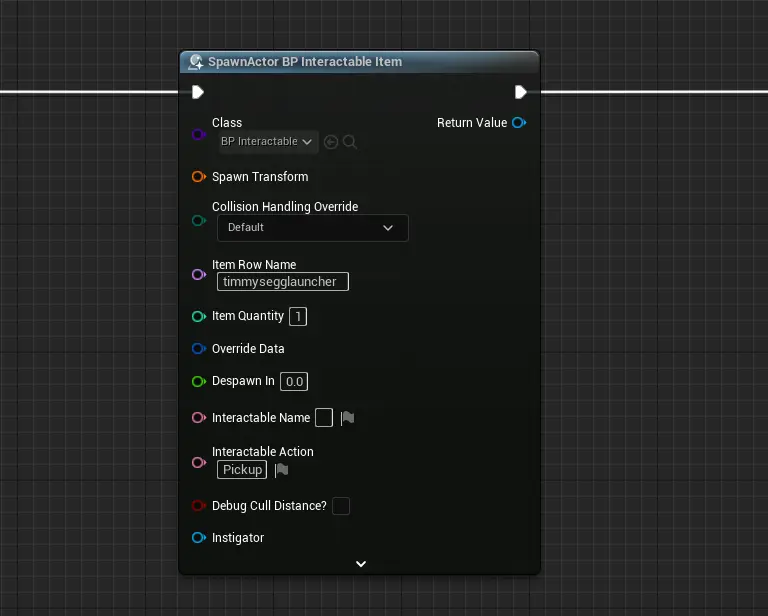Expand advanced pins with bottom chevron

361,564
